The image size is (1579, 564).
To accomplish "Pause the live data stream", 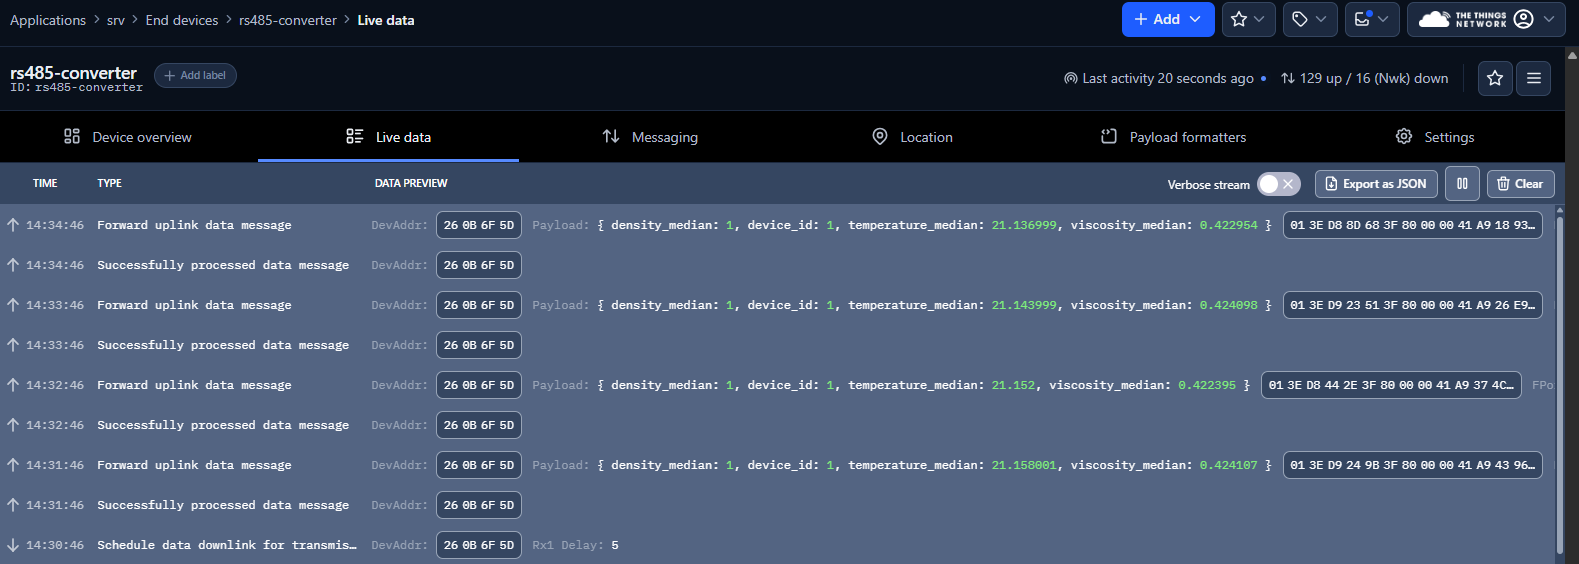I will 1462,184.
